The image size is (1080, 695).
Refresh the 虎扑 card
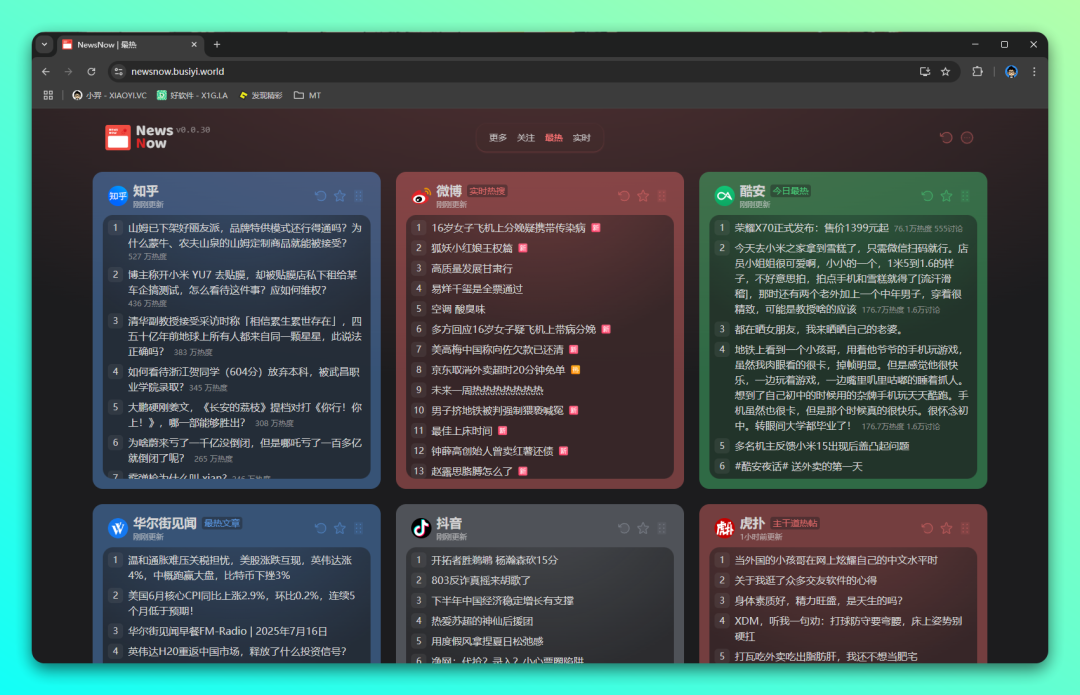927,528
